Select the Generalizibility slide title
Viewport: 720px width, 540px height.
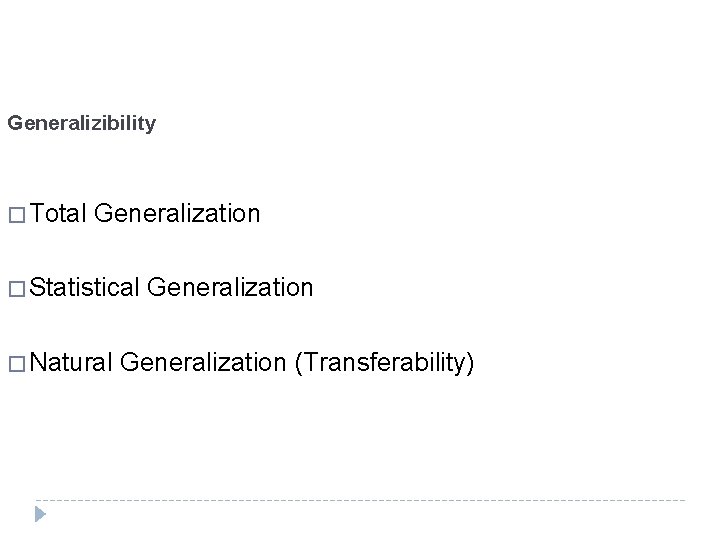pos(81,124)
